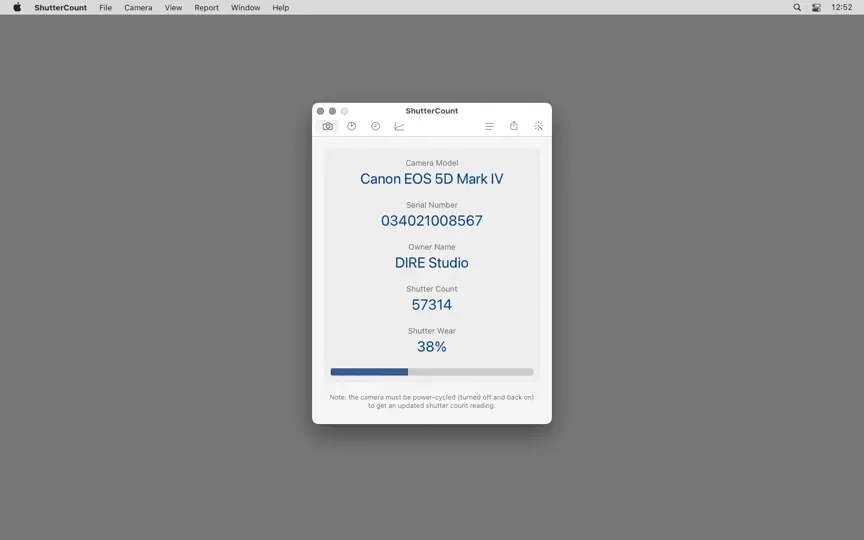
Task: Click the shutter wear value 38%
Action: pos(431,347)
